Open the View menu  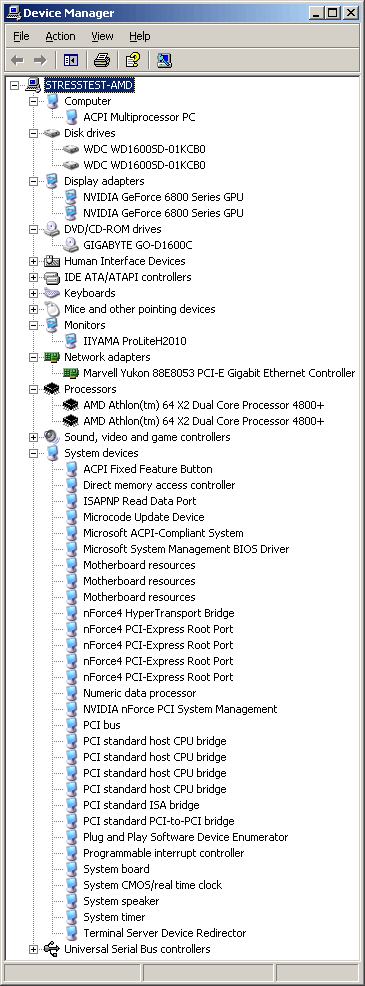coord(103,36)
